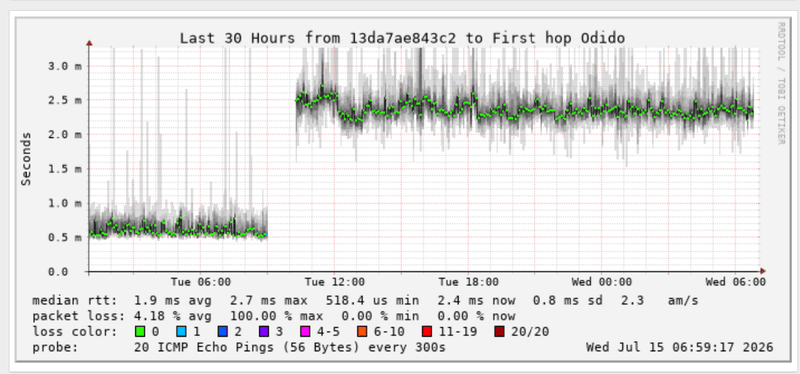This screenshot has height=374, width=800.
Task: Click the 3.0 m y-axis value
Action: 64,66
